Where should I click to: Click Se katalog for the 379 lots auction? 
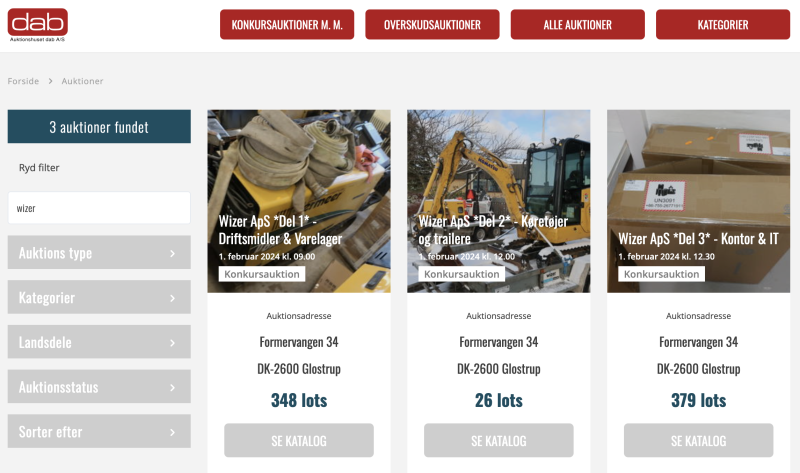pyautogui.click(x=698, y=440)
